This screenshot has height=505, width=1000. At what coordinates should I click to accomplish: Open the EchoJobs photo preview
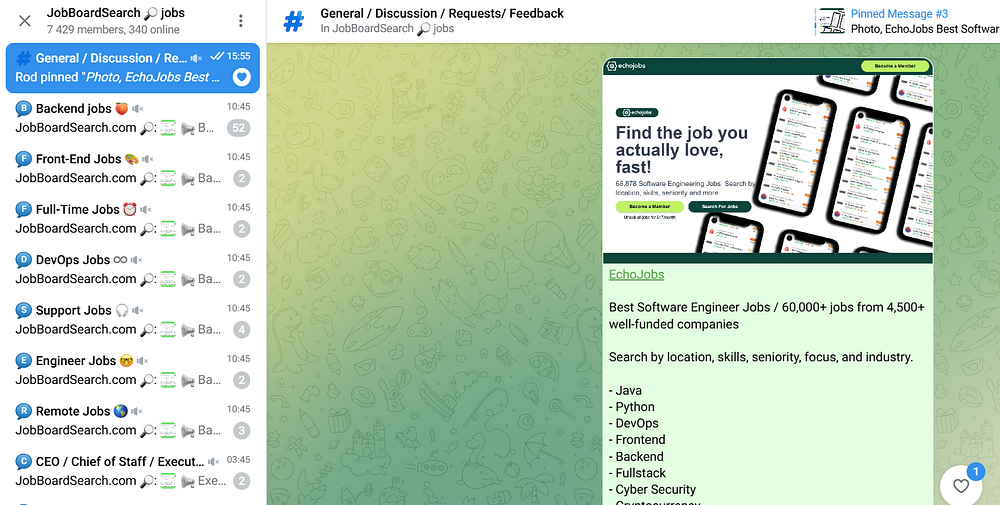768,161
